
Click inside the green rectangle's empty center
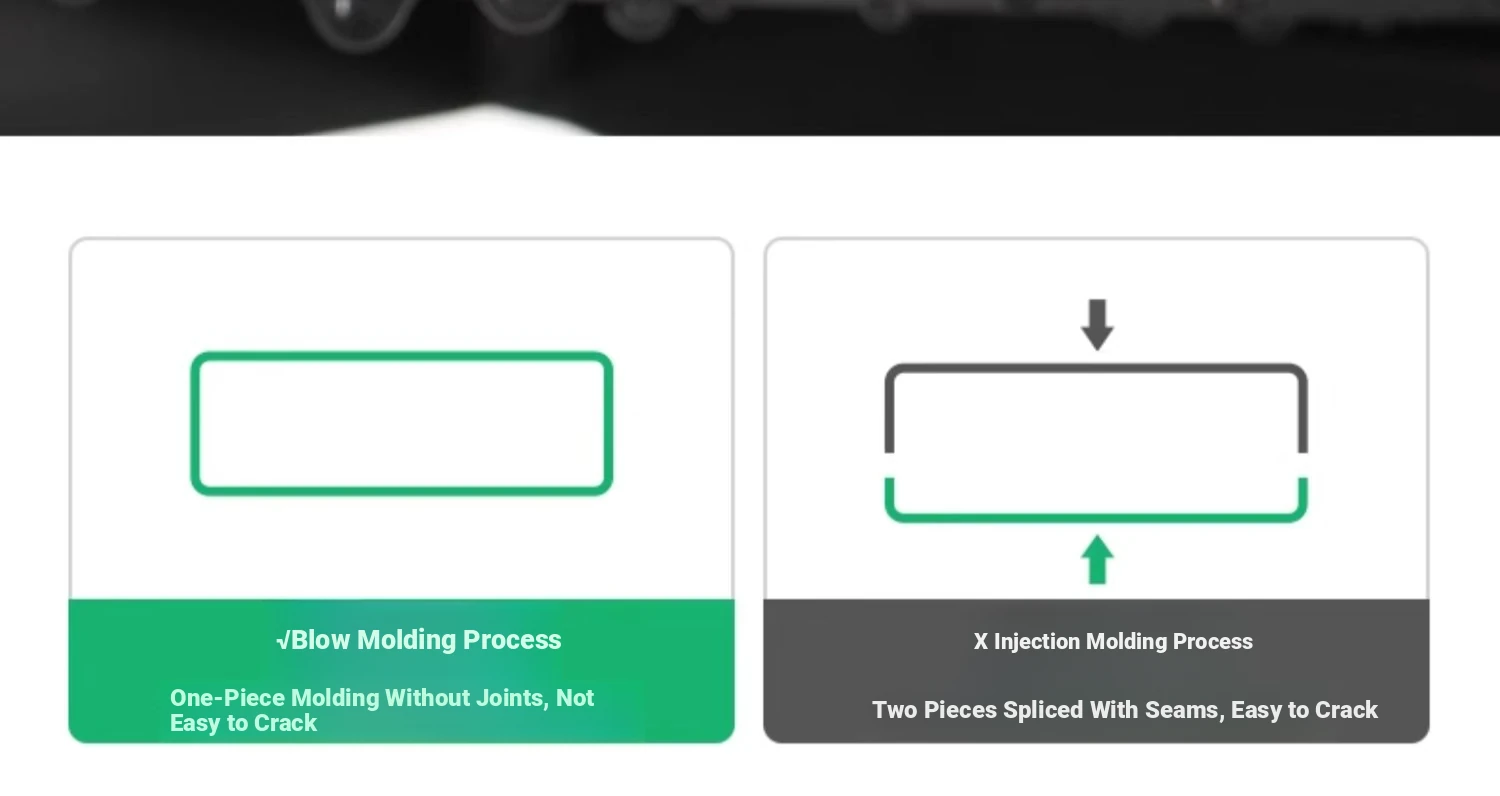401,423
